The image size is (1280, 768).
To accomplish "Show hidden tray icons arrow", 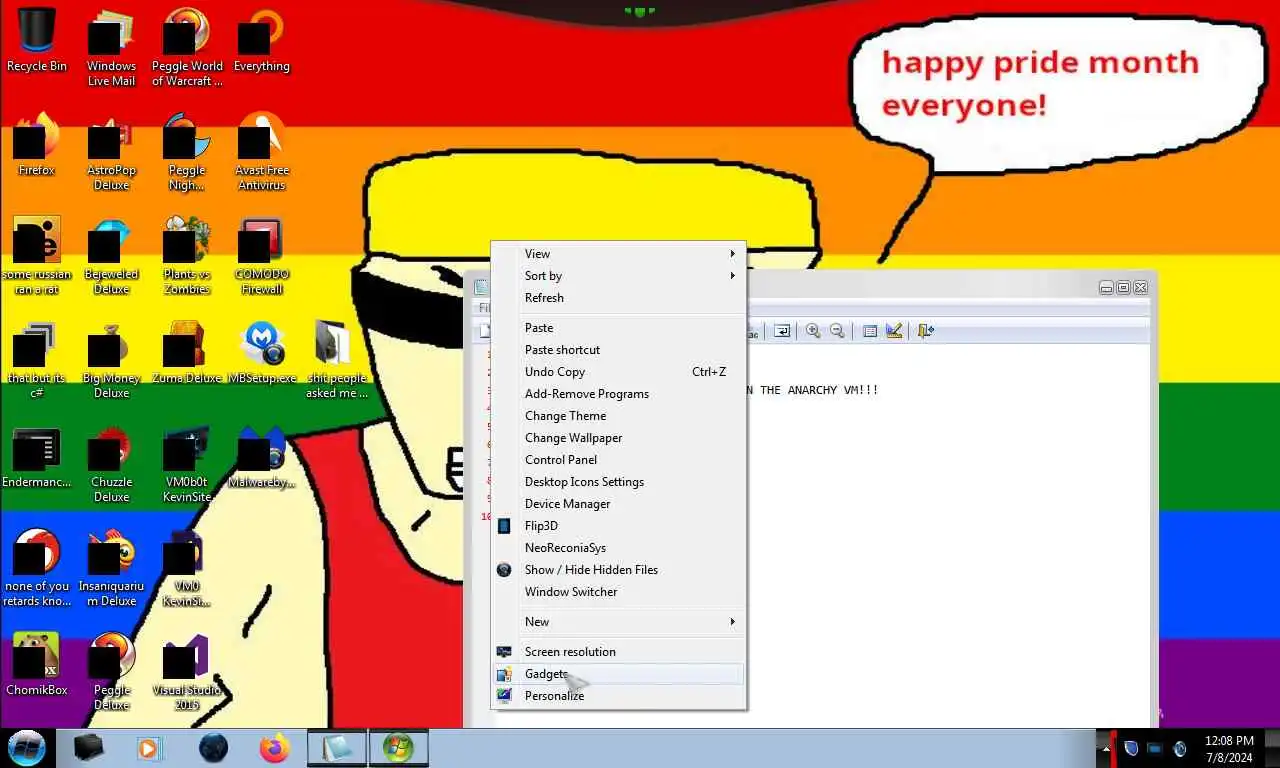I will pyautogui.click(x=1104, y=749).
